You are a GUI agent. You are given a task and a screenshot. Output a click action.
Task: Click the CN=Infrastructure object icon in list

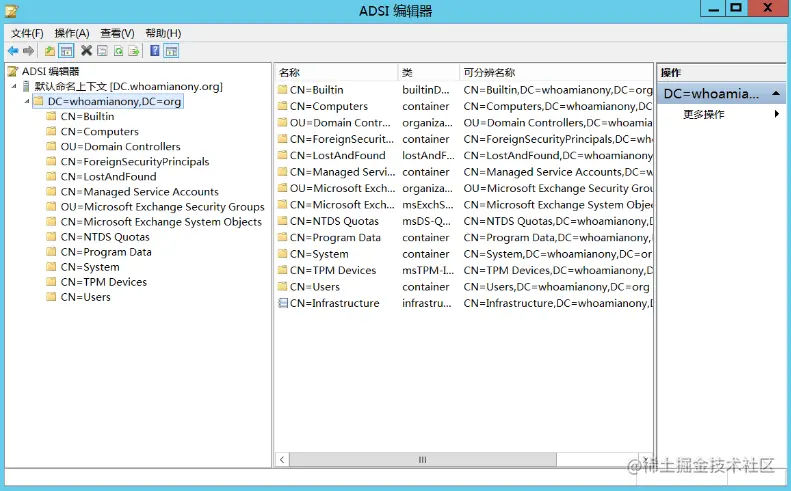[x=282, y=303]
